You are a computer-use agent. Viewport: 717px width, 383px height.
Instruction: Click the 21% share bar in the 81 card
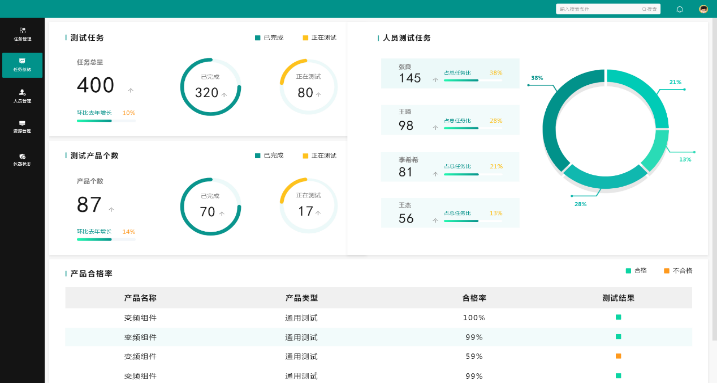pos(473,174)
